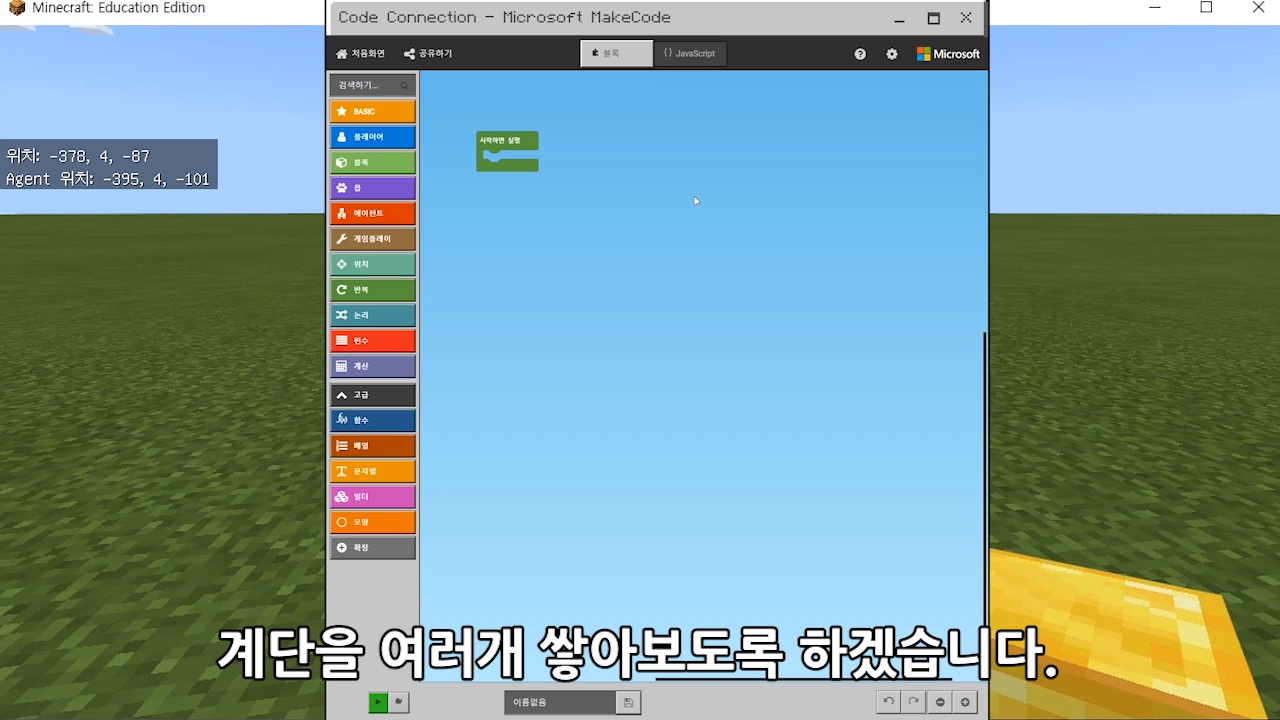Screen dimensions: 1280x720
Task: Open the 플레이어 block category
Action: pos(373,137)
